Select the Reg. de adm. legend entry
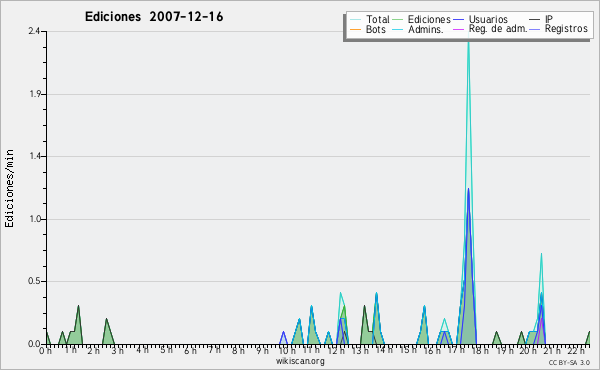 pos(490,29)
